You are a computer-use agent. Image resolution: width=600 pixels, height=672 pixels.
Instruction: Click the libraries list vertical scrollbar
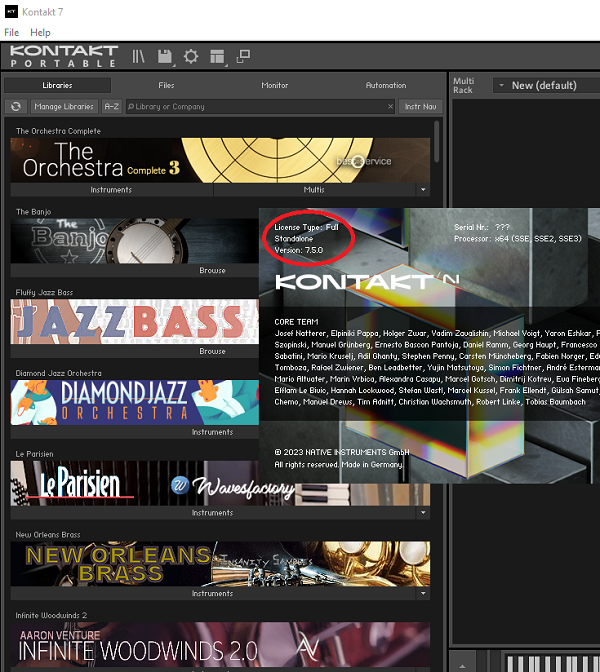pos(436,141)
